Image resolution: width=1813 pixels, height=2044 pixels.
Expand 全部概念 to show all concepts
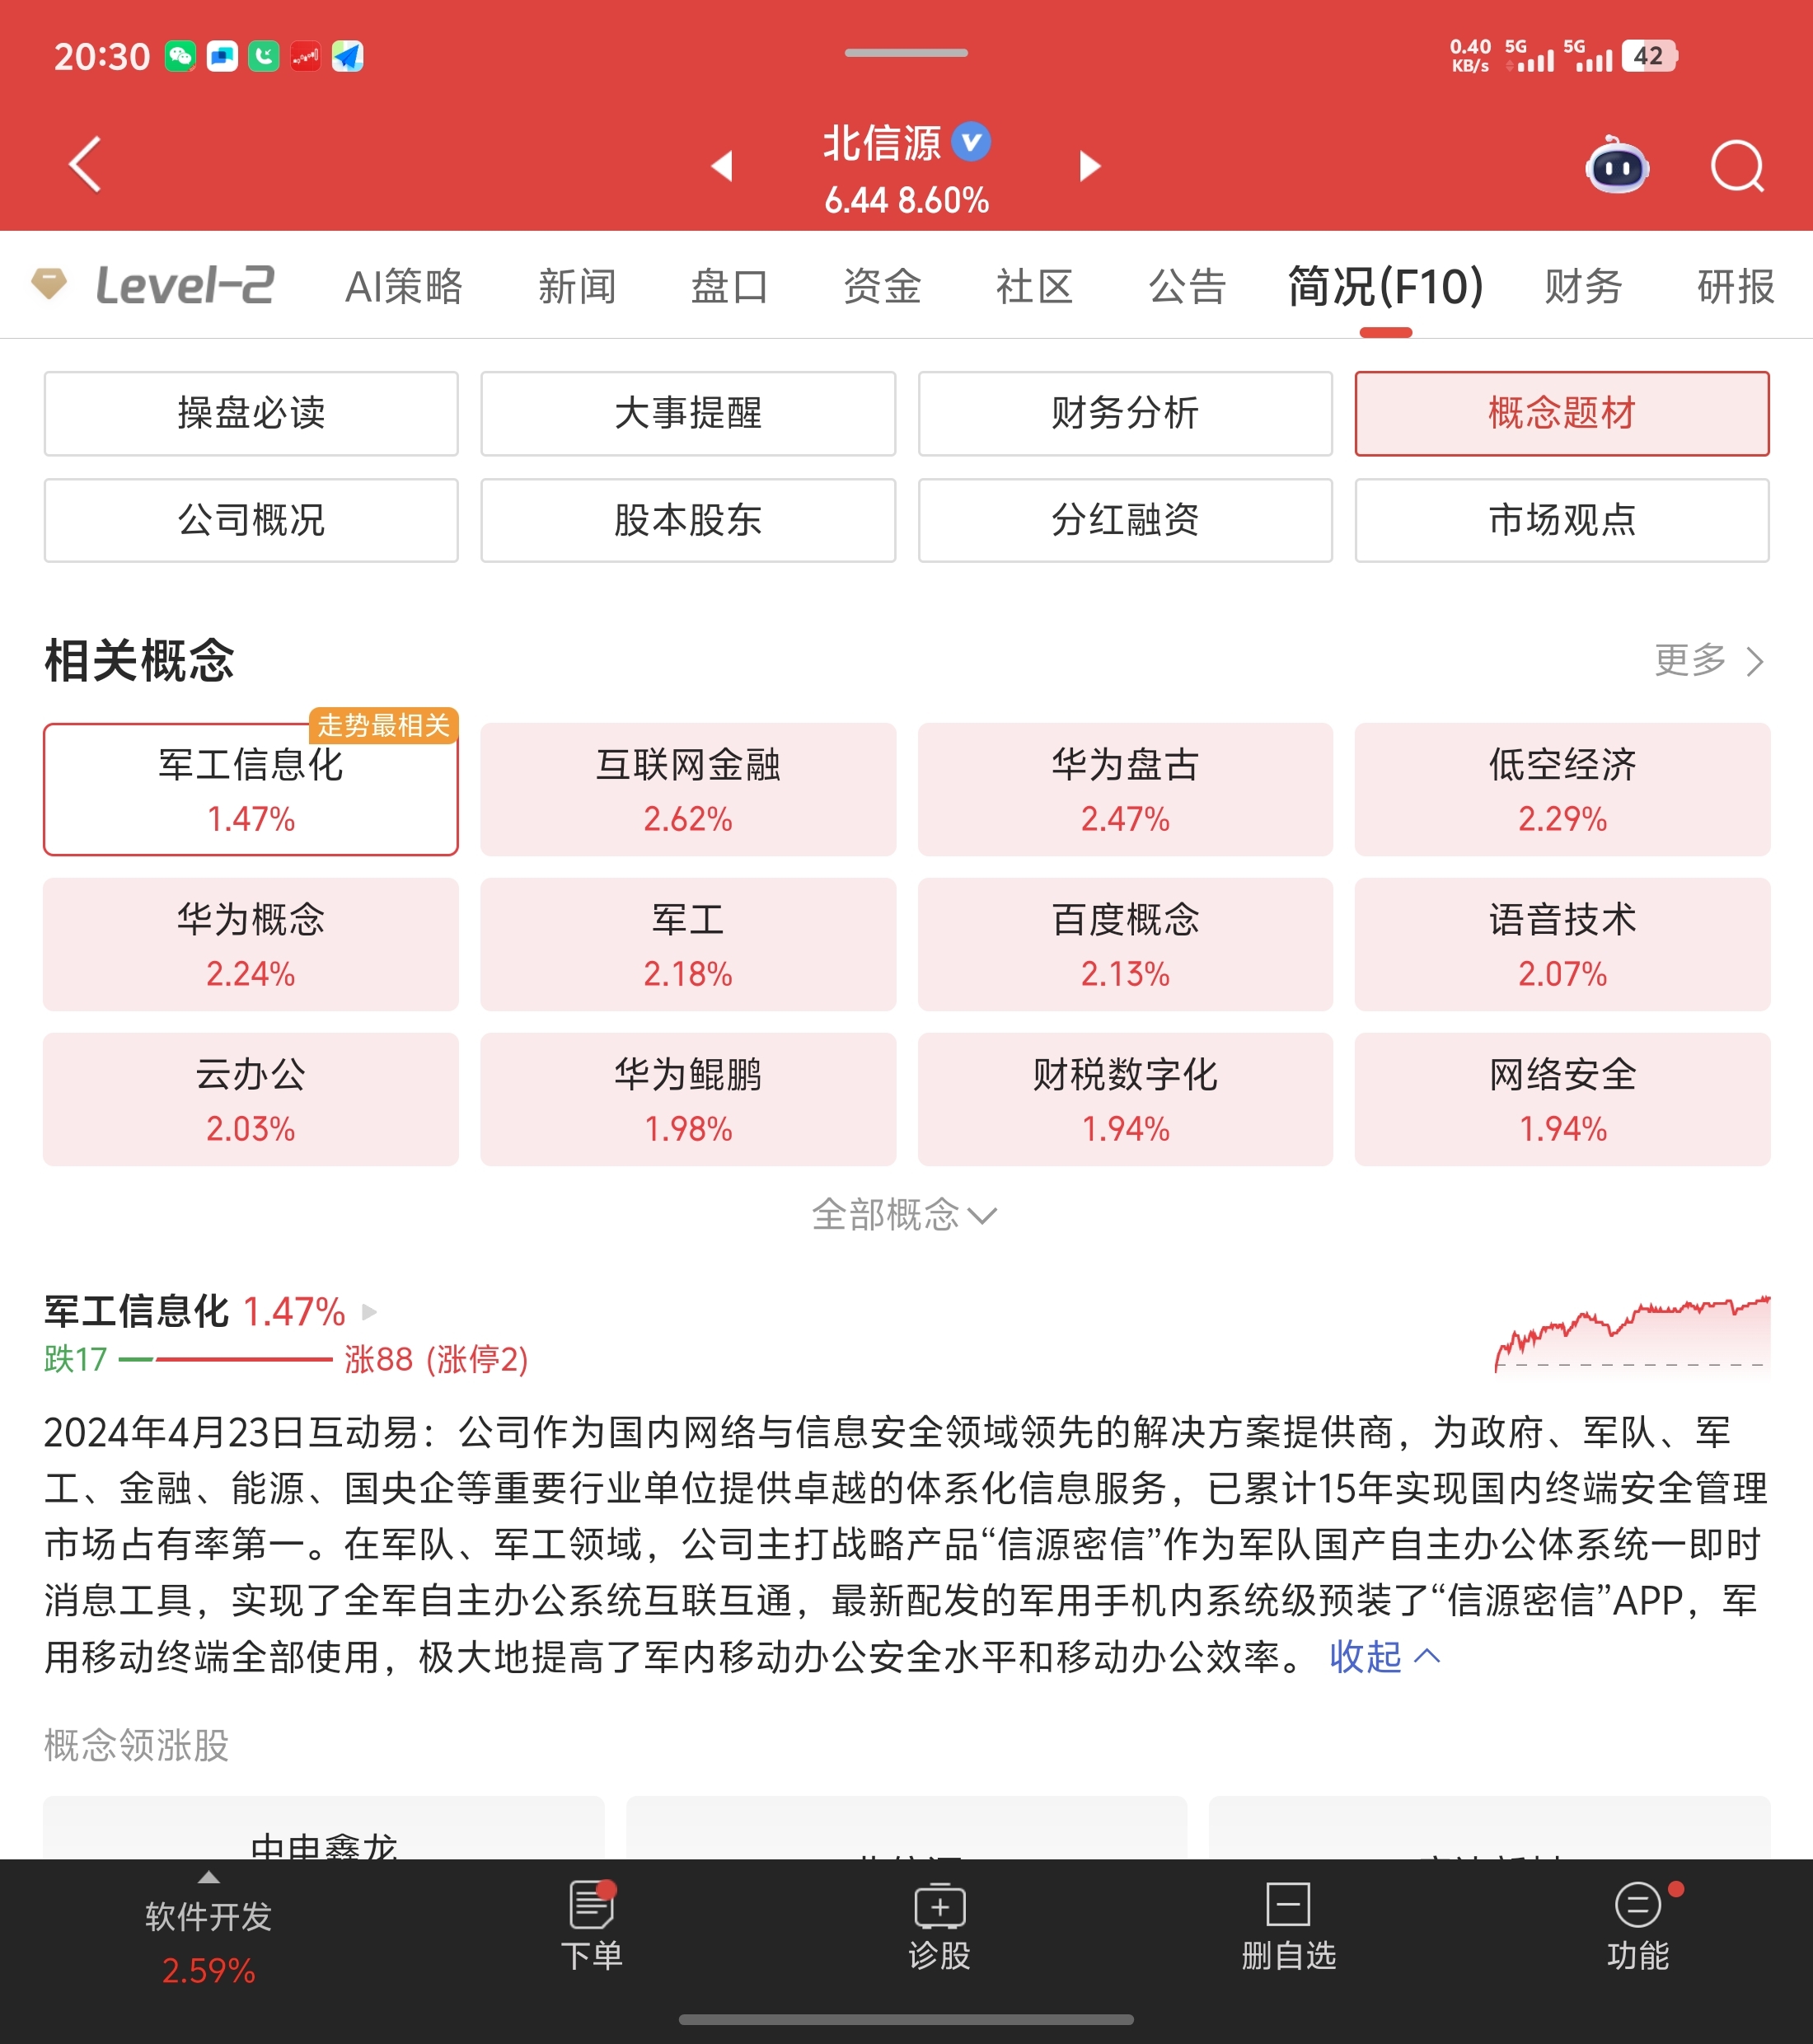tap(905, 1215)
